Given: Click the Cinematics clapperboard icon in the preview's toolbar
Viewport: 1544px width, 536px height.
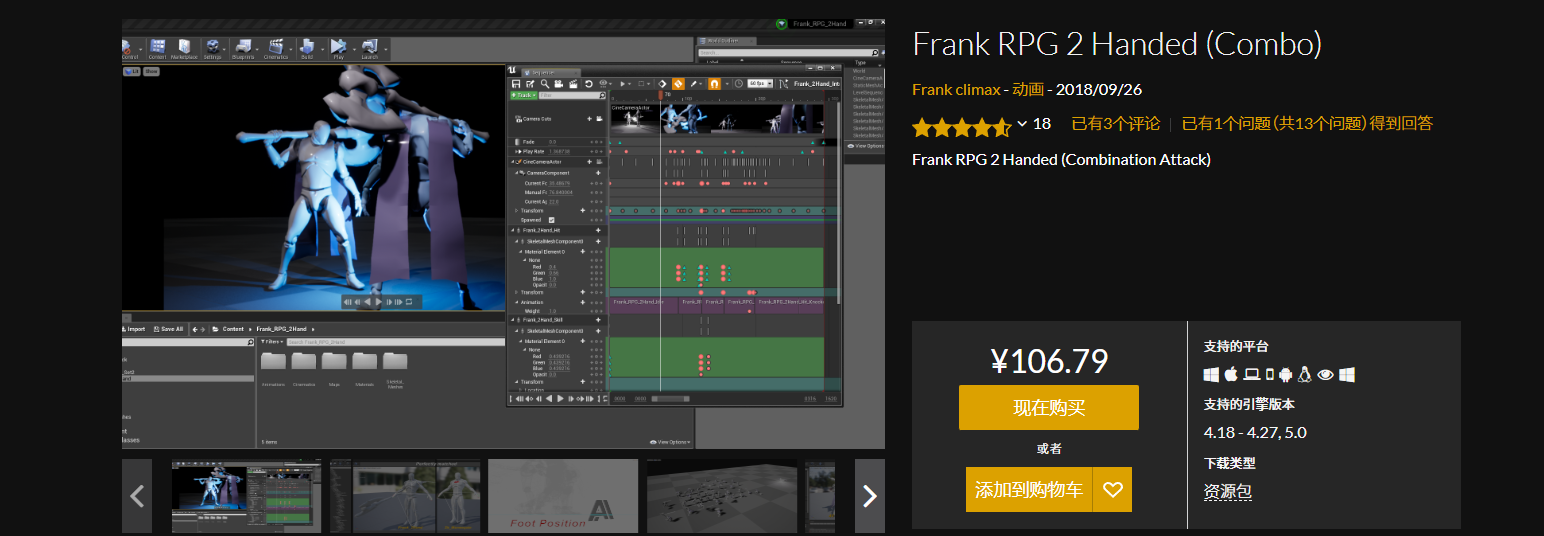Looking at the screenshot, I should point(276,48).
